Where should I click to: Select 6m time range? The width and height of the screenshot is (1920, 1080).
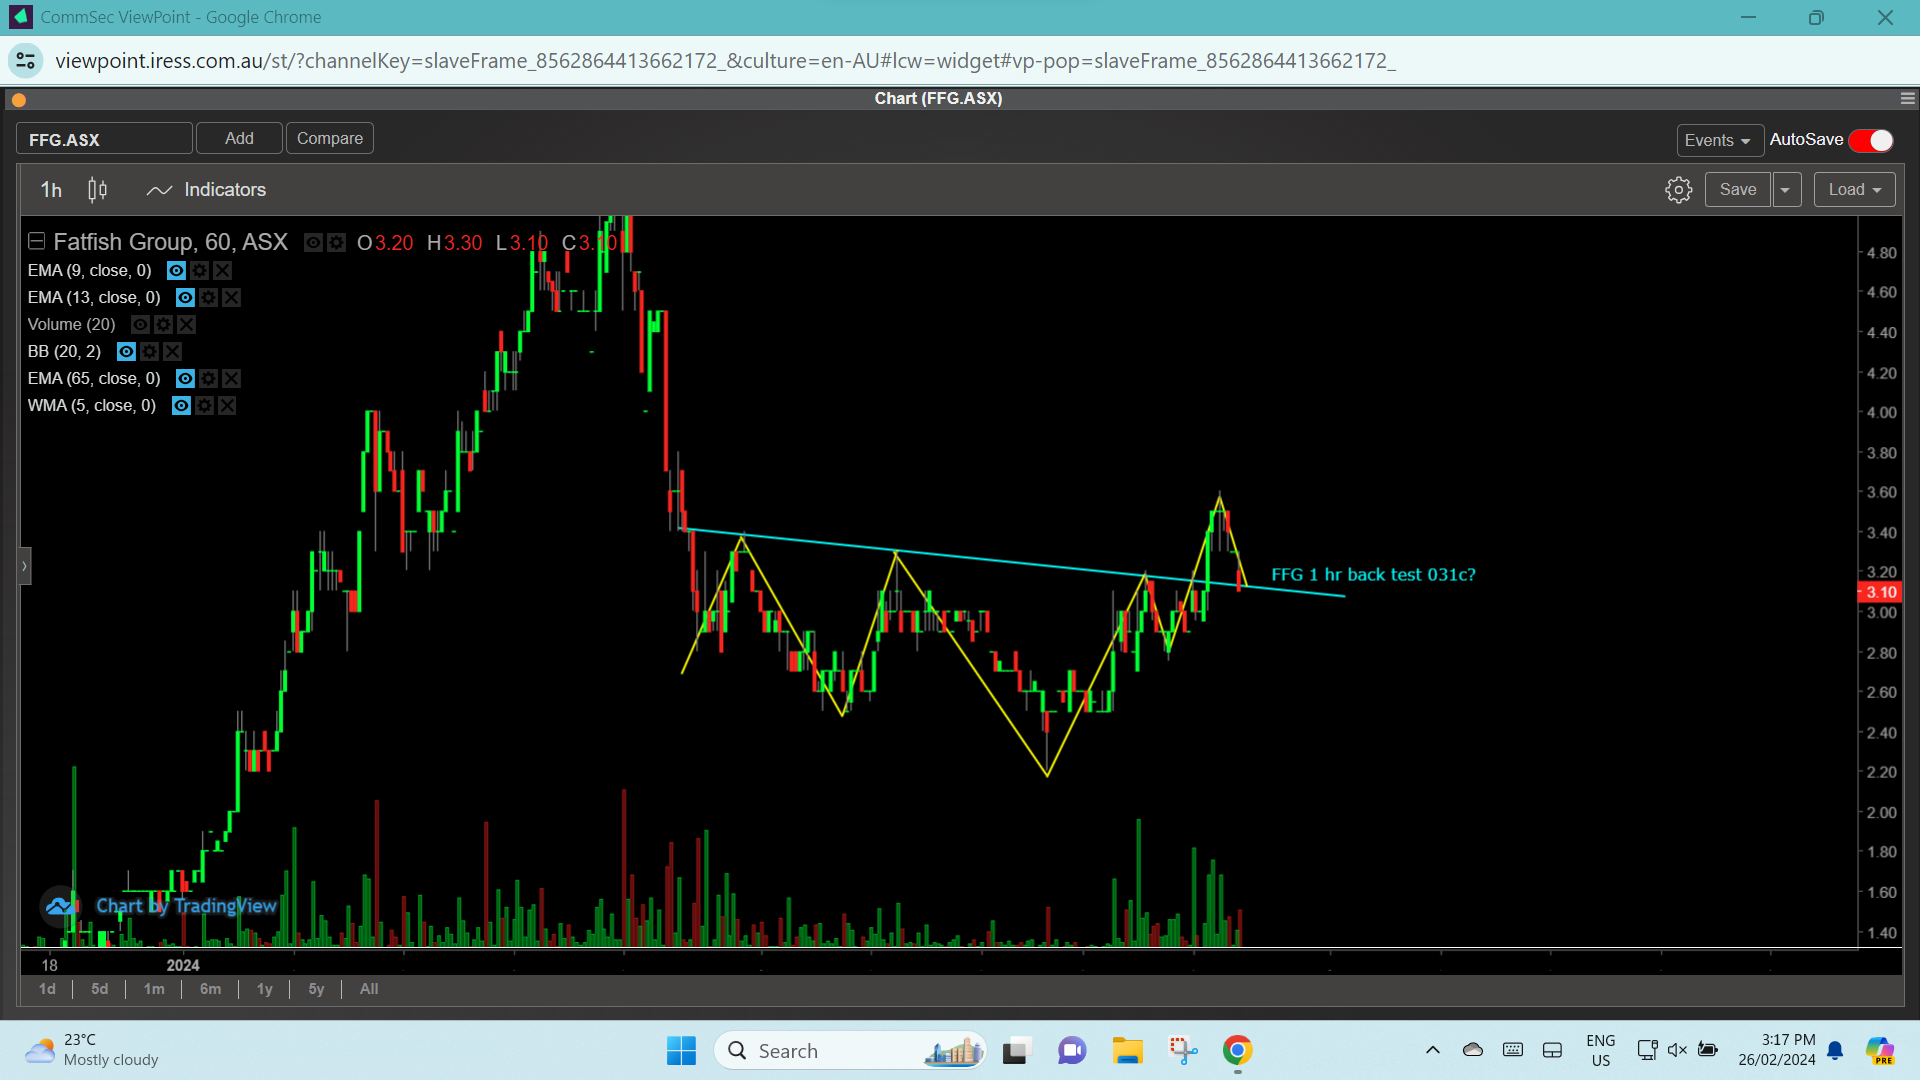pos(210,989)
